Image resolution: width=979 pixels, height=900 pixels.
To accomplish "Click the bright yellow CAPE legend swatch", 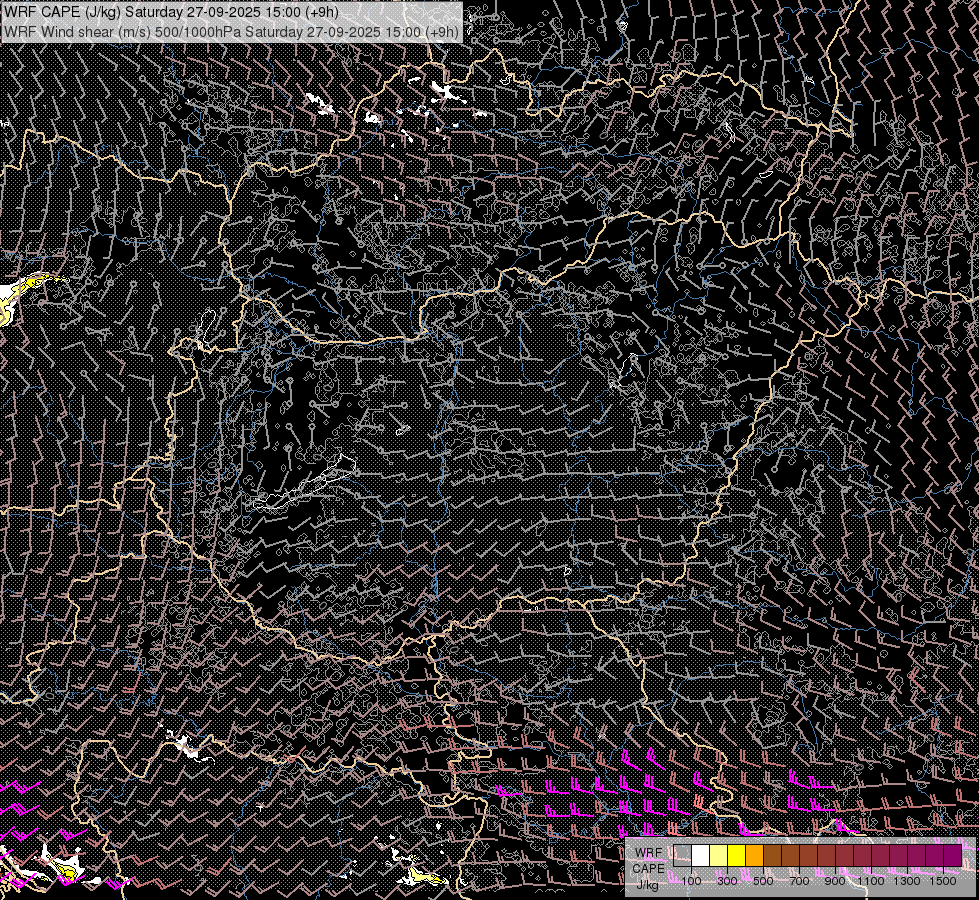I will (737, 855).
